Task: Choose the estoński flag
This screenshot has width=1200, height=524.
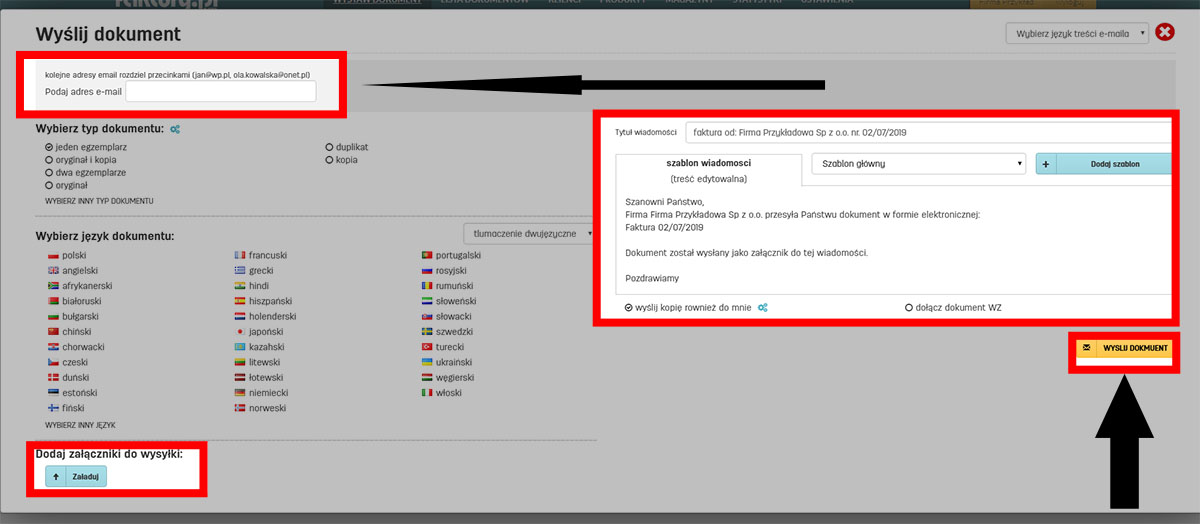Action: [x=53, y=393]
